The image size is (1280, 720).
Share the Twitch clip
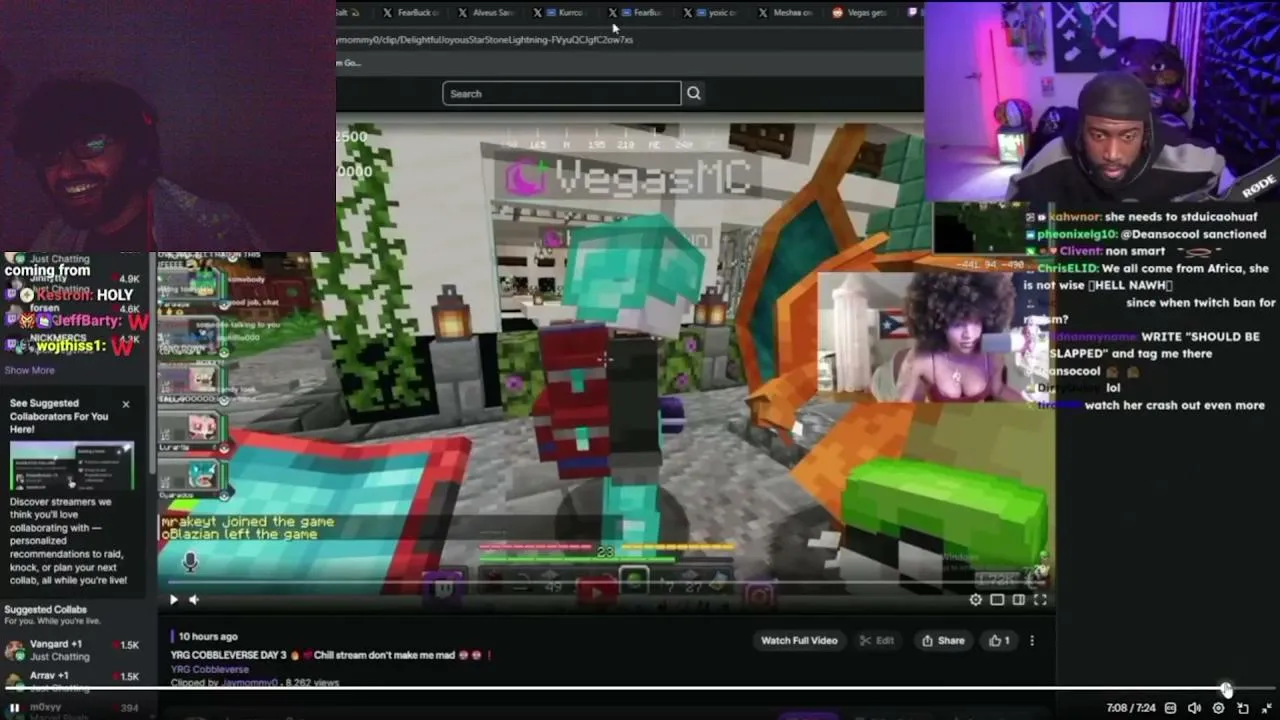tap(943, 641)
